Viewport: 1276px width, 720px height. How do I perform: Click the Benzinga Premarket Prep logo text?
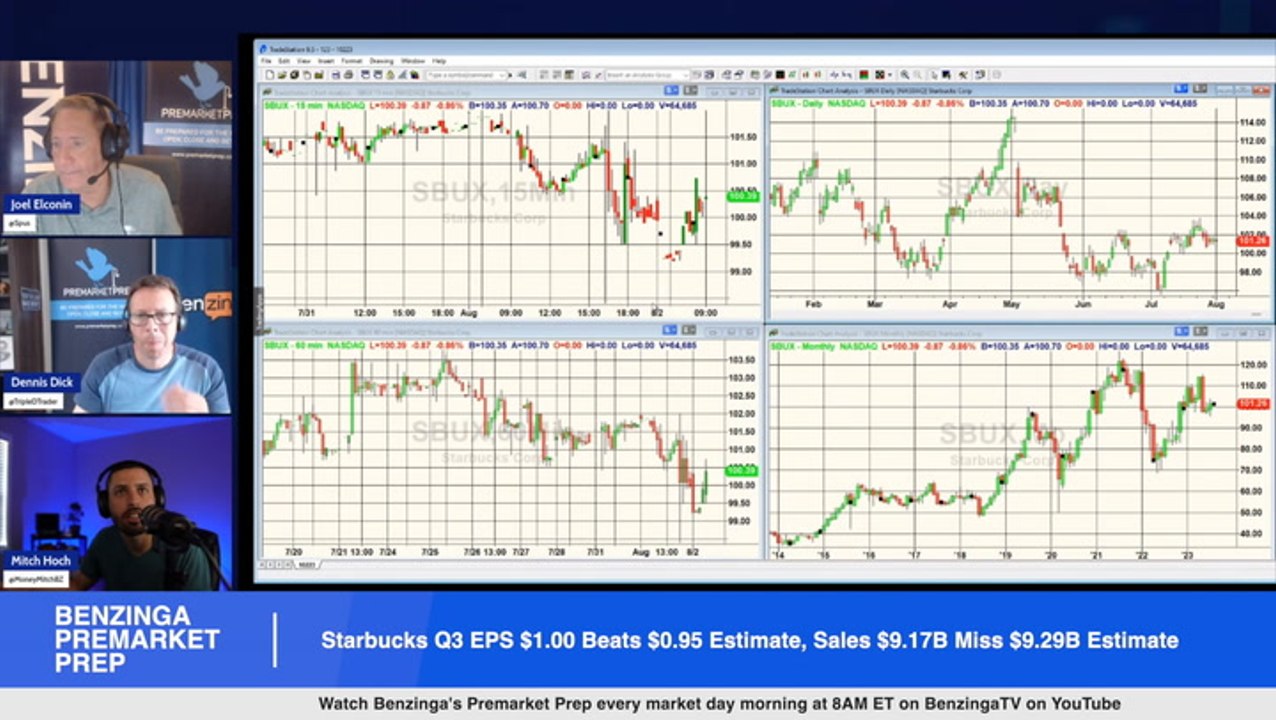[x=137, y=639]
